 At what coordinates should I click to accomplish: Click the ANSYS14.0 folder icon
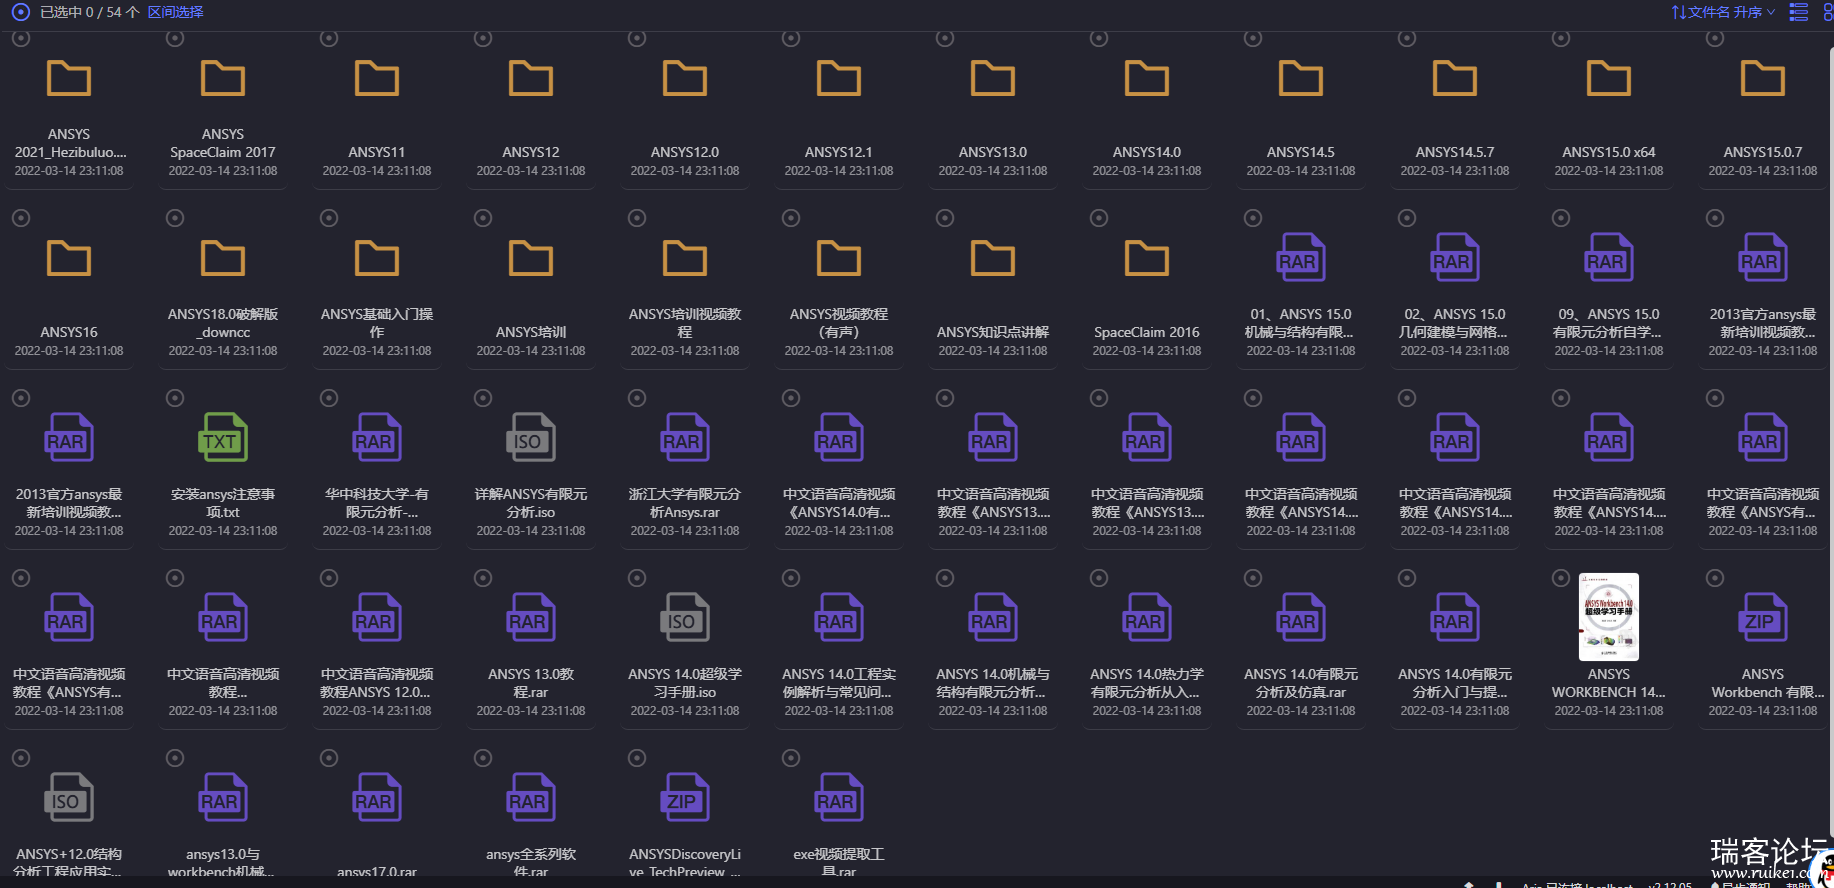(1147, 78)
